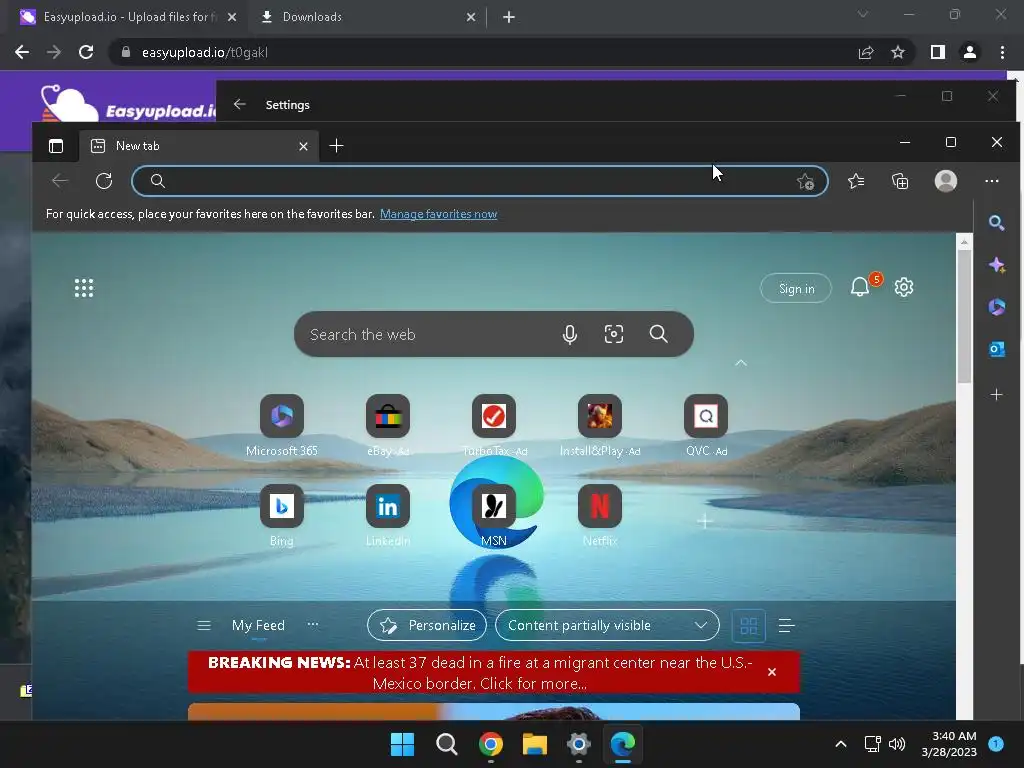Open Edge profile avatar

click(946, 181)
